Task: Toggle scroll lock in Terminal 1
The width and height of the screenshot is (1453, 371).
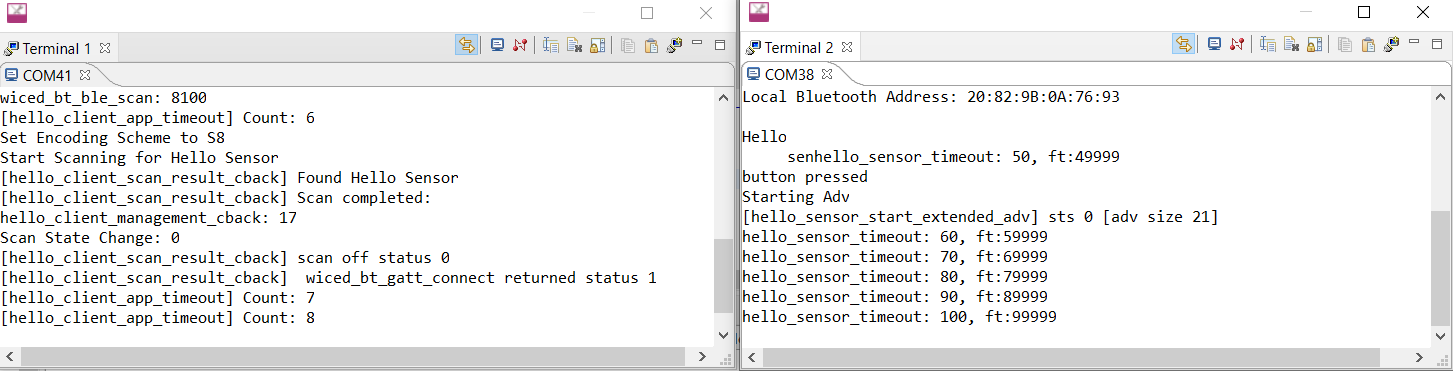Action: (x=598, y=45)
